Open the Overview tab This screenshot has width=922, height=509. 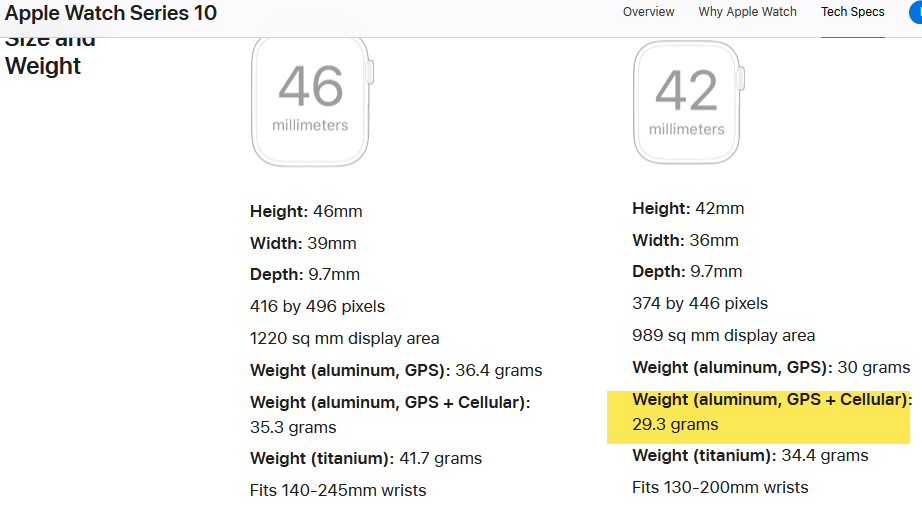pyautogui.click(x=648, y=12)
